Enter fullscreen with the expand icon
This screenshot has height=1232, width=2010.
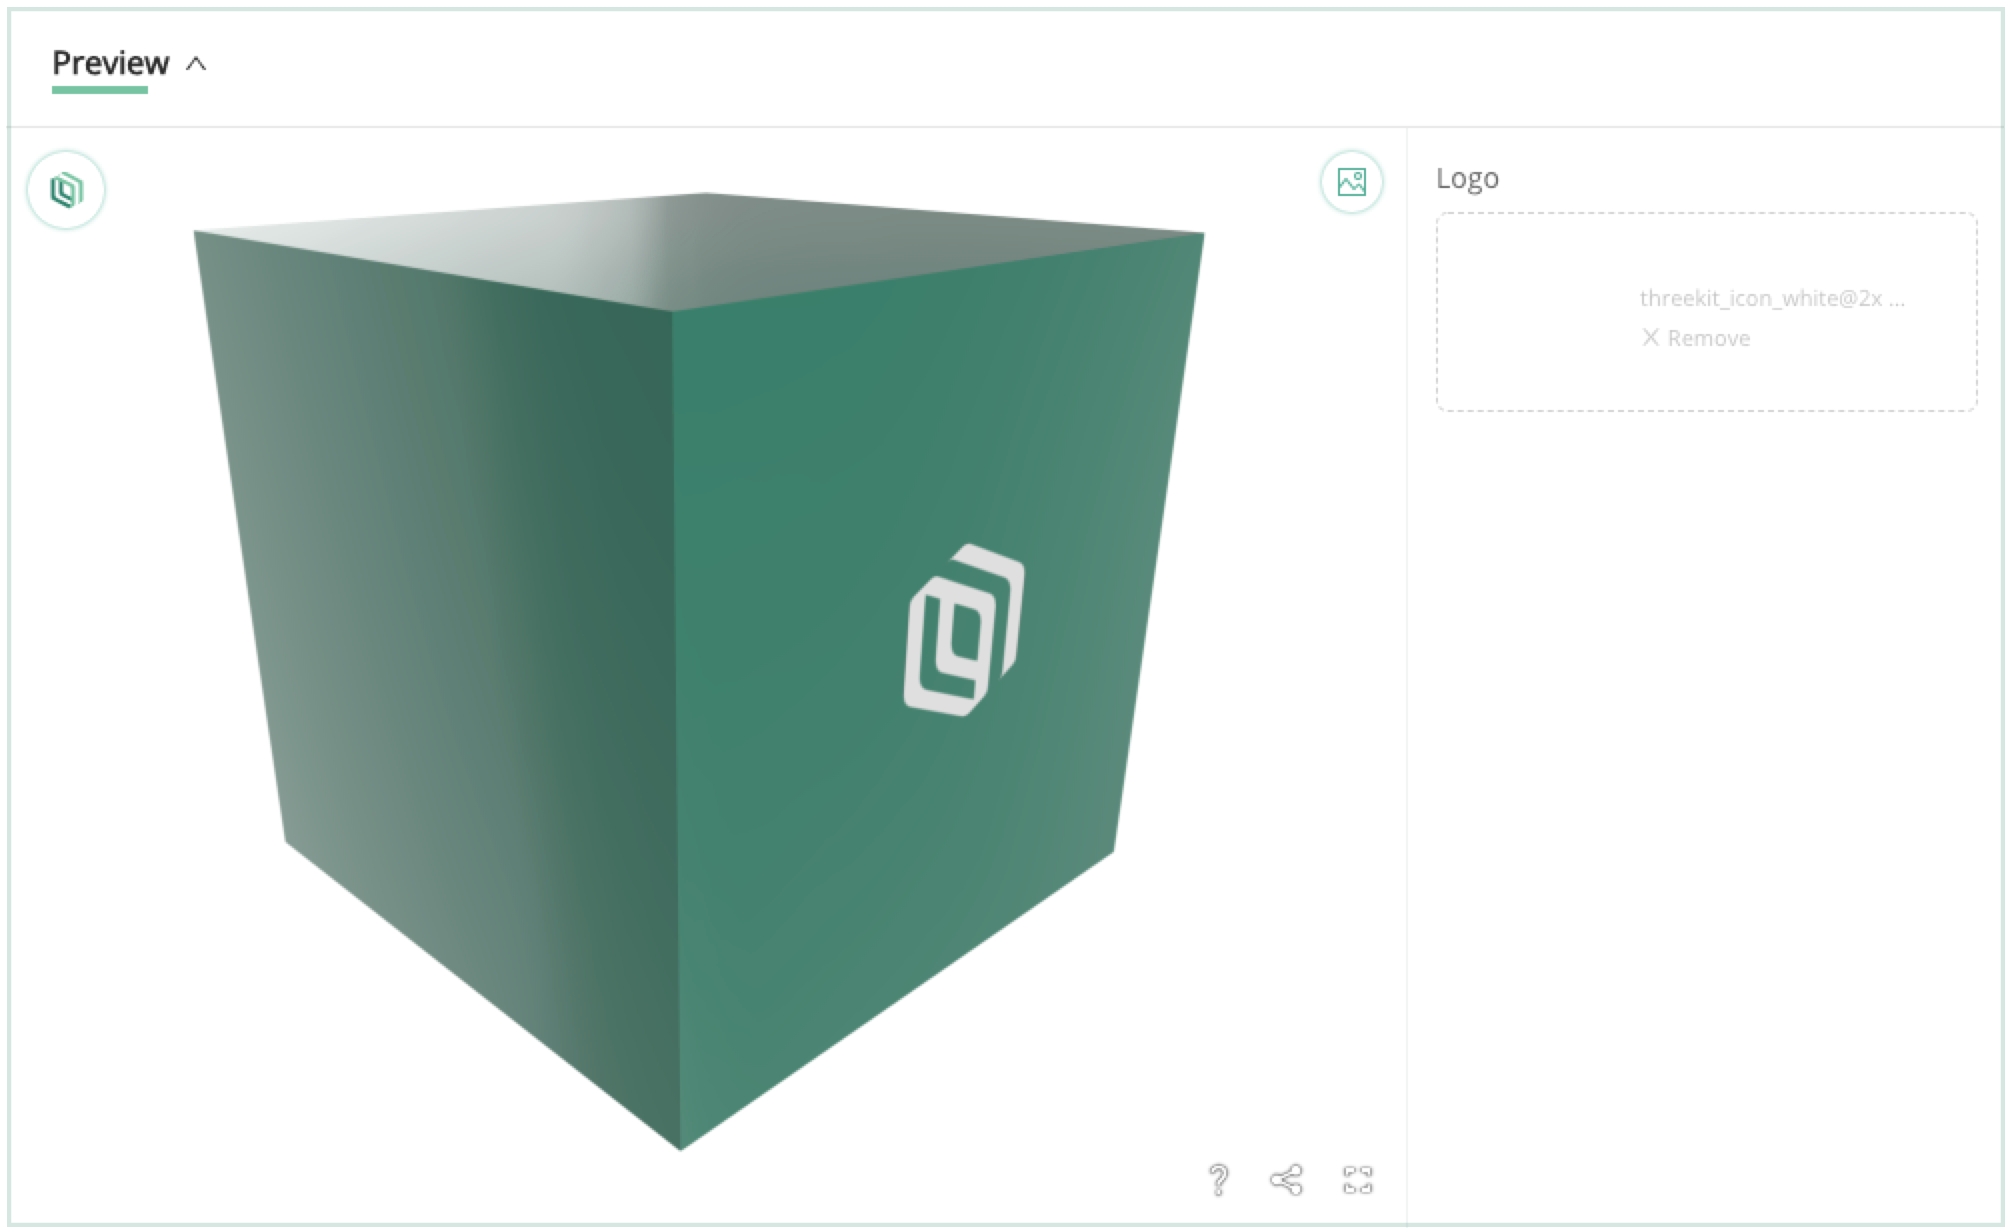click(1357, 1180)
